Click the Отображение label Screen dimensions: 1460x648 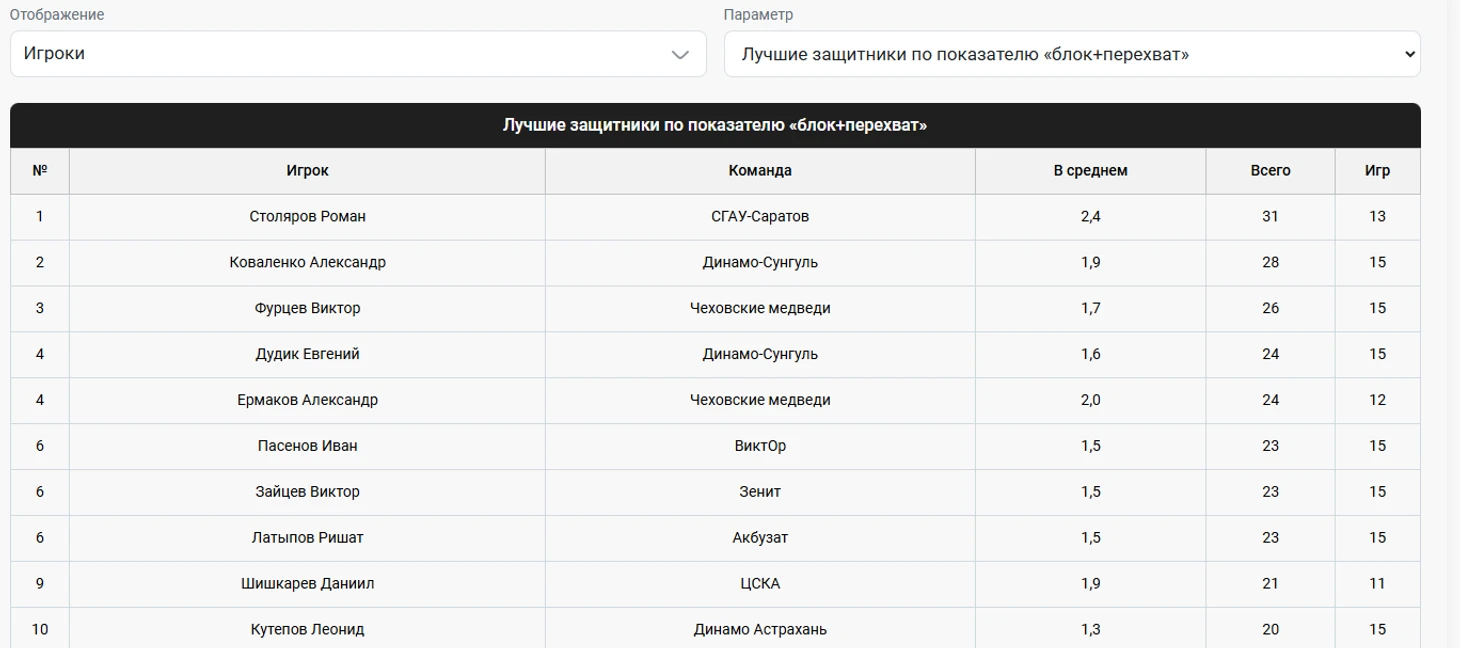57,15
